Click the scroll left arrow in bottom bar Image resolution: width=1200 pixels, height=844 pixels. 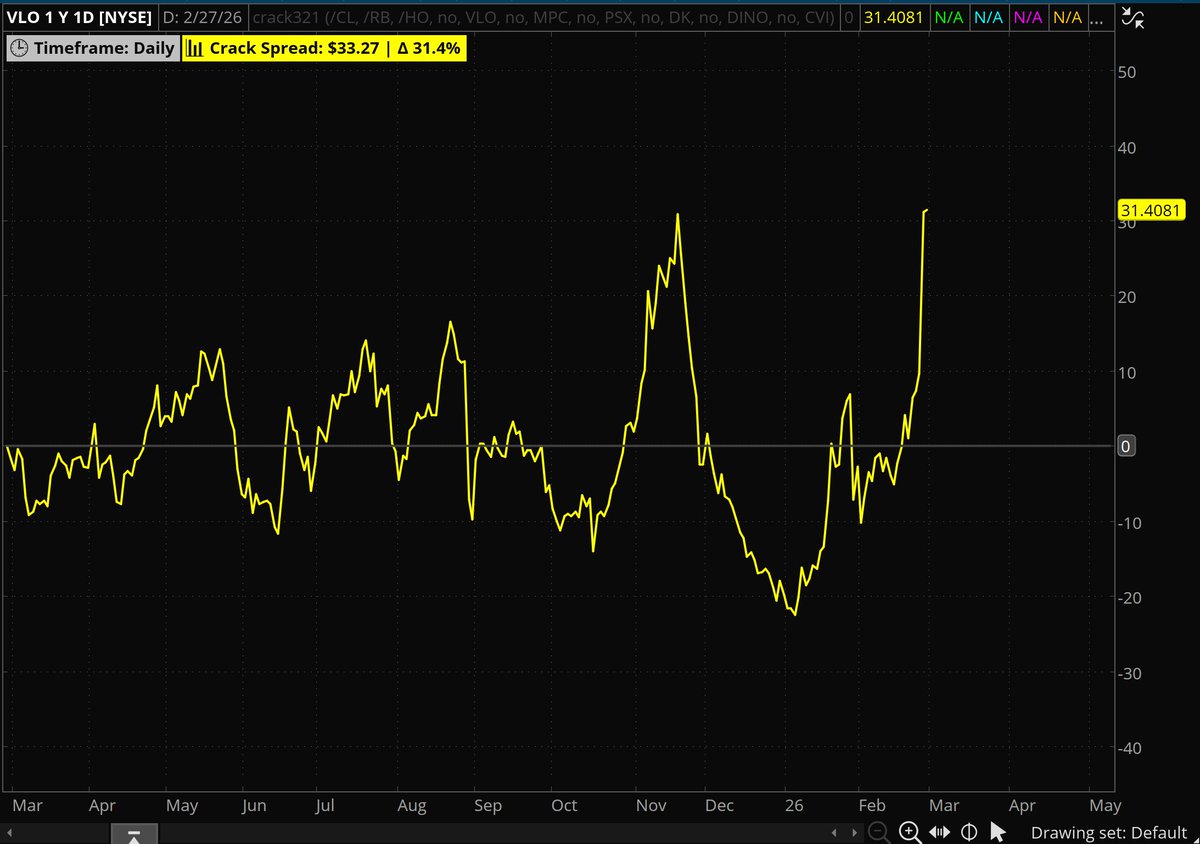coord(11,832)
